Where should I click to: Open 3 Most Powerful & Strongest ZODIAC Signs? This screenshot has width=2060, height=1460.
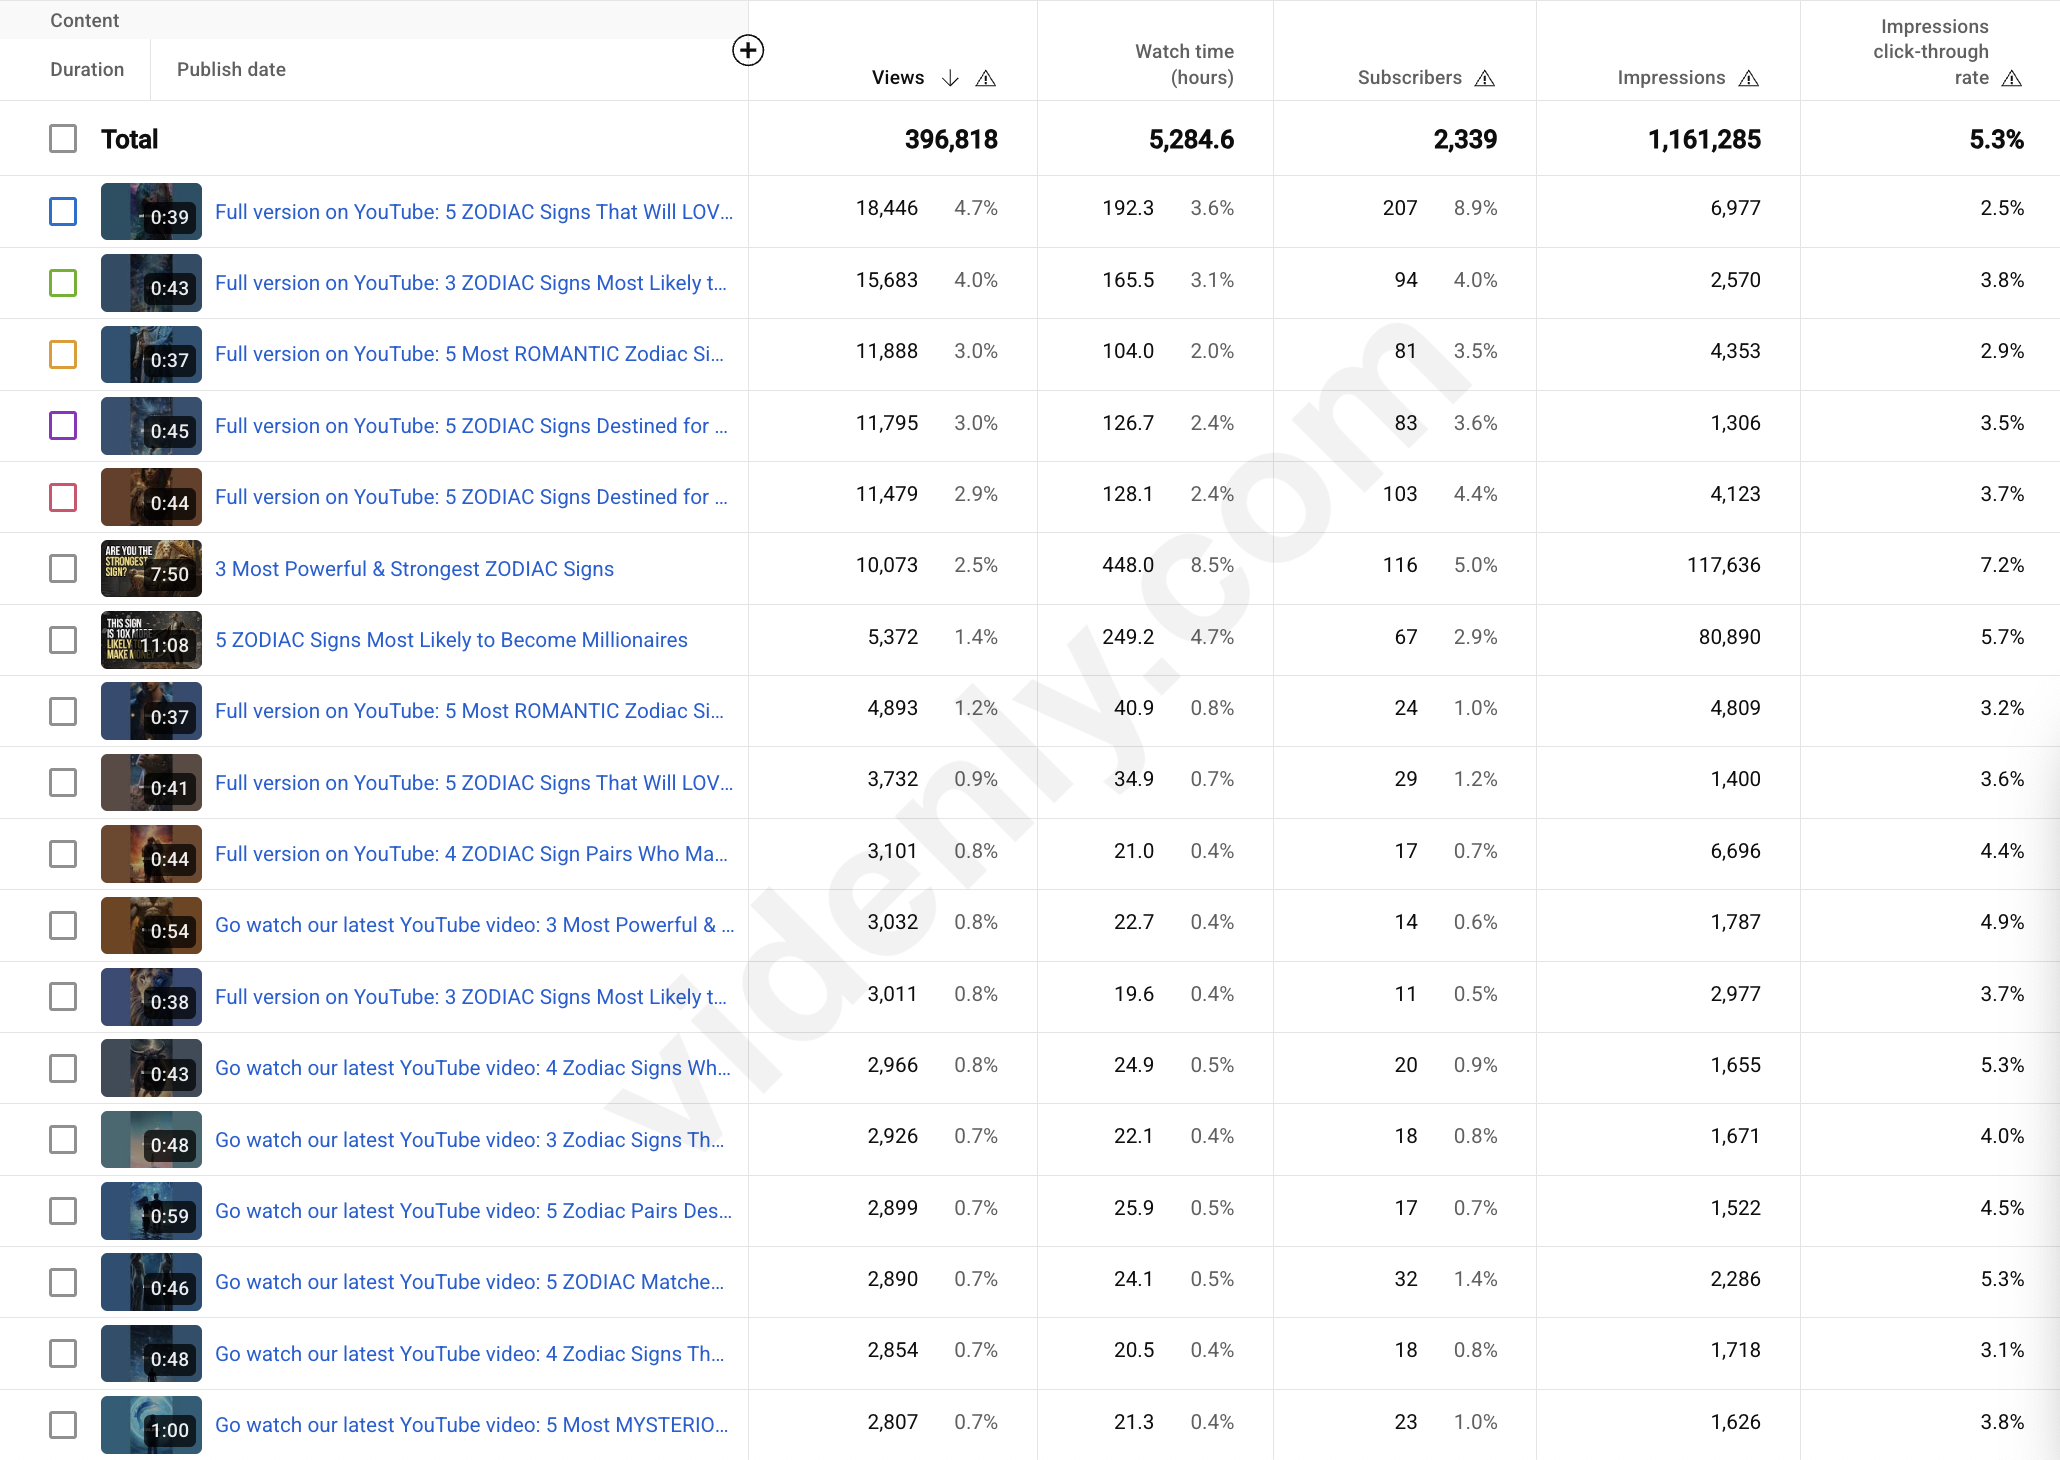[414, 568]
